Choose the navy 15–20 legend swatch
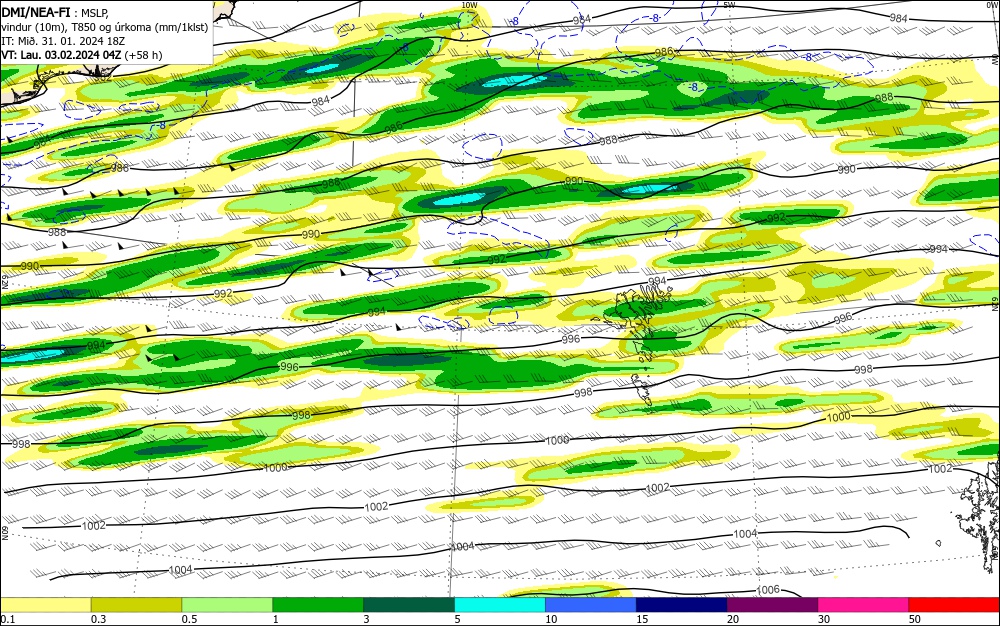This screenshot has width=1000, height=626. (x=682, y=605)
